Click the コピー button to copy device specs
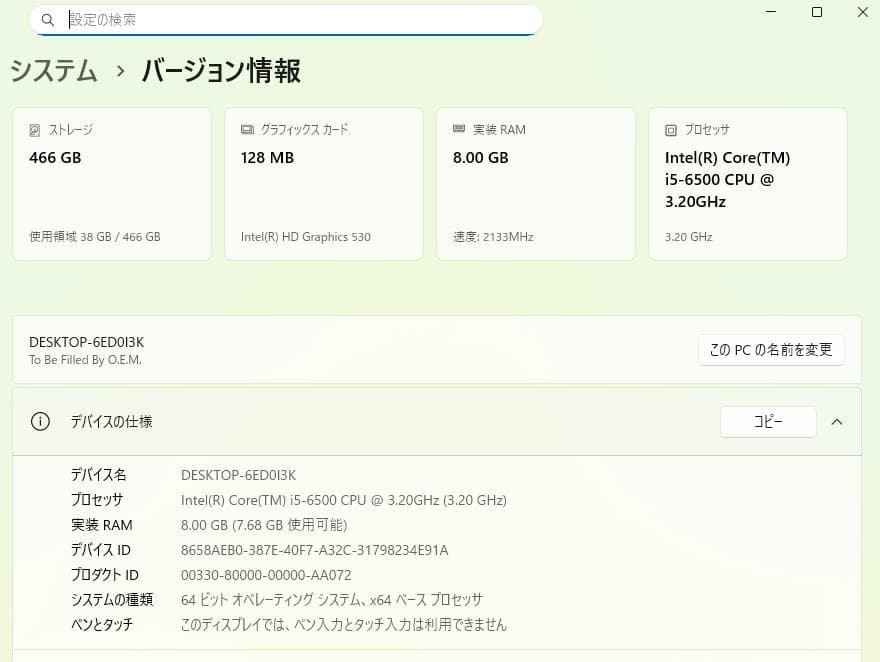The width and height of the screenshot is (880, 662). coord(768,421)
